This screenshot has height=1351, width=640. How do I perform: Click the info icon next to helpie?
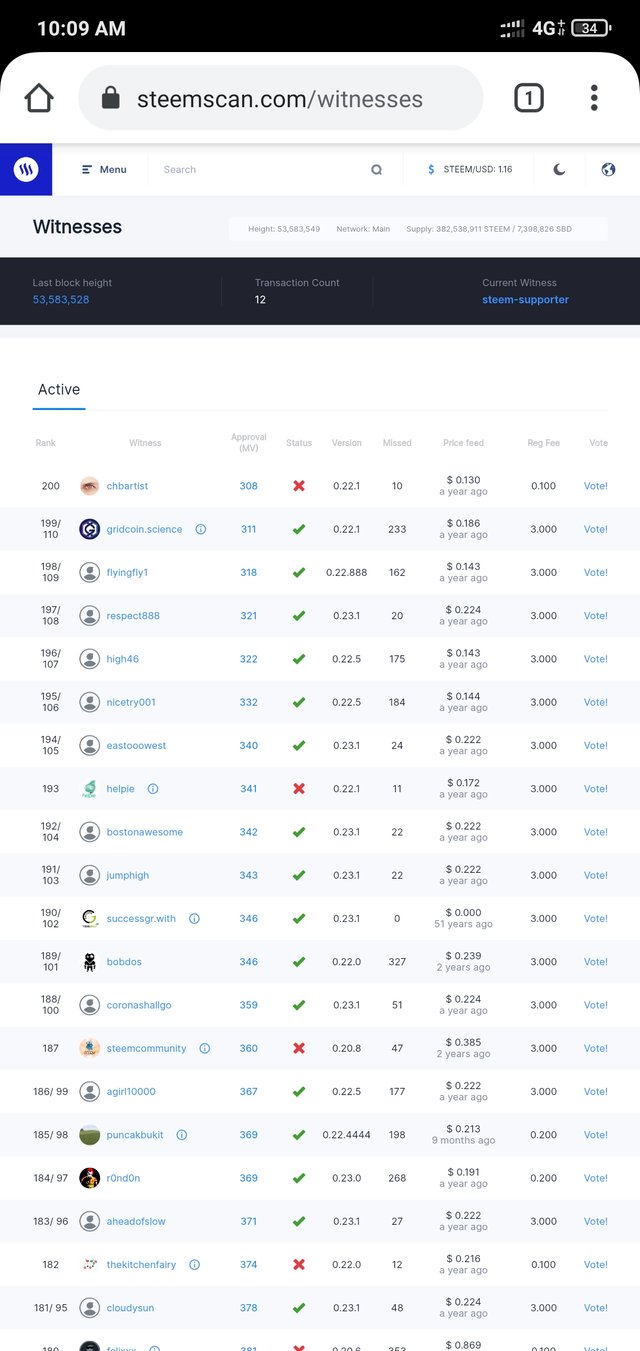(x=153, y=789)
